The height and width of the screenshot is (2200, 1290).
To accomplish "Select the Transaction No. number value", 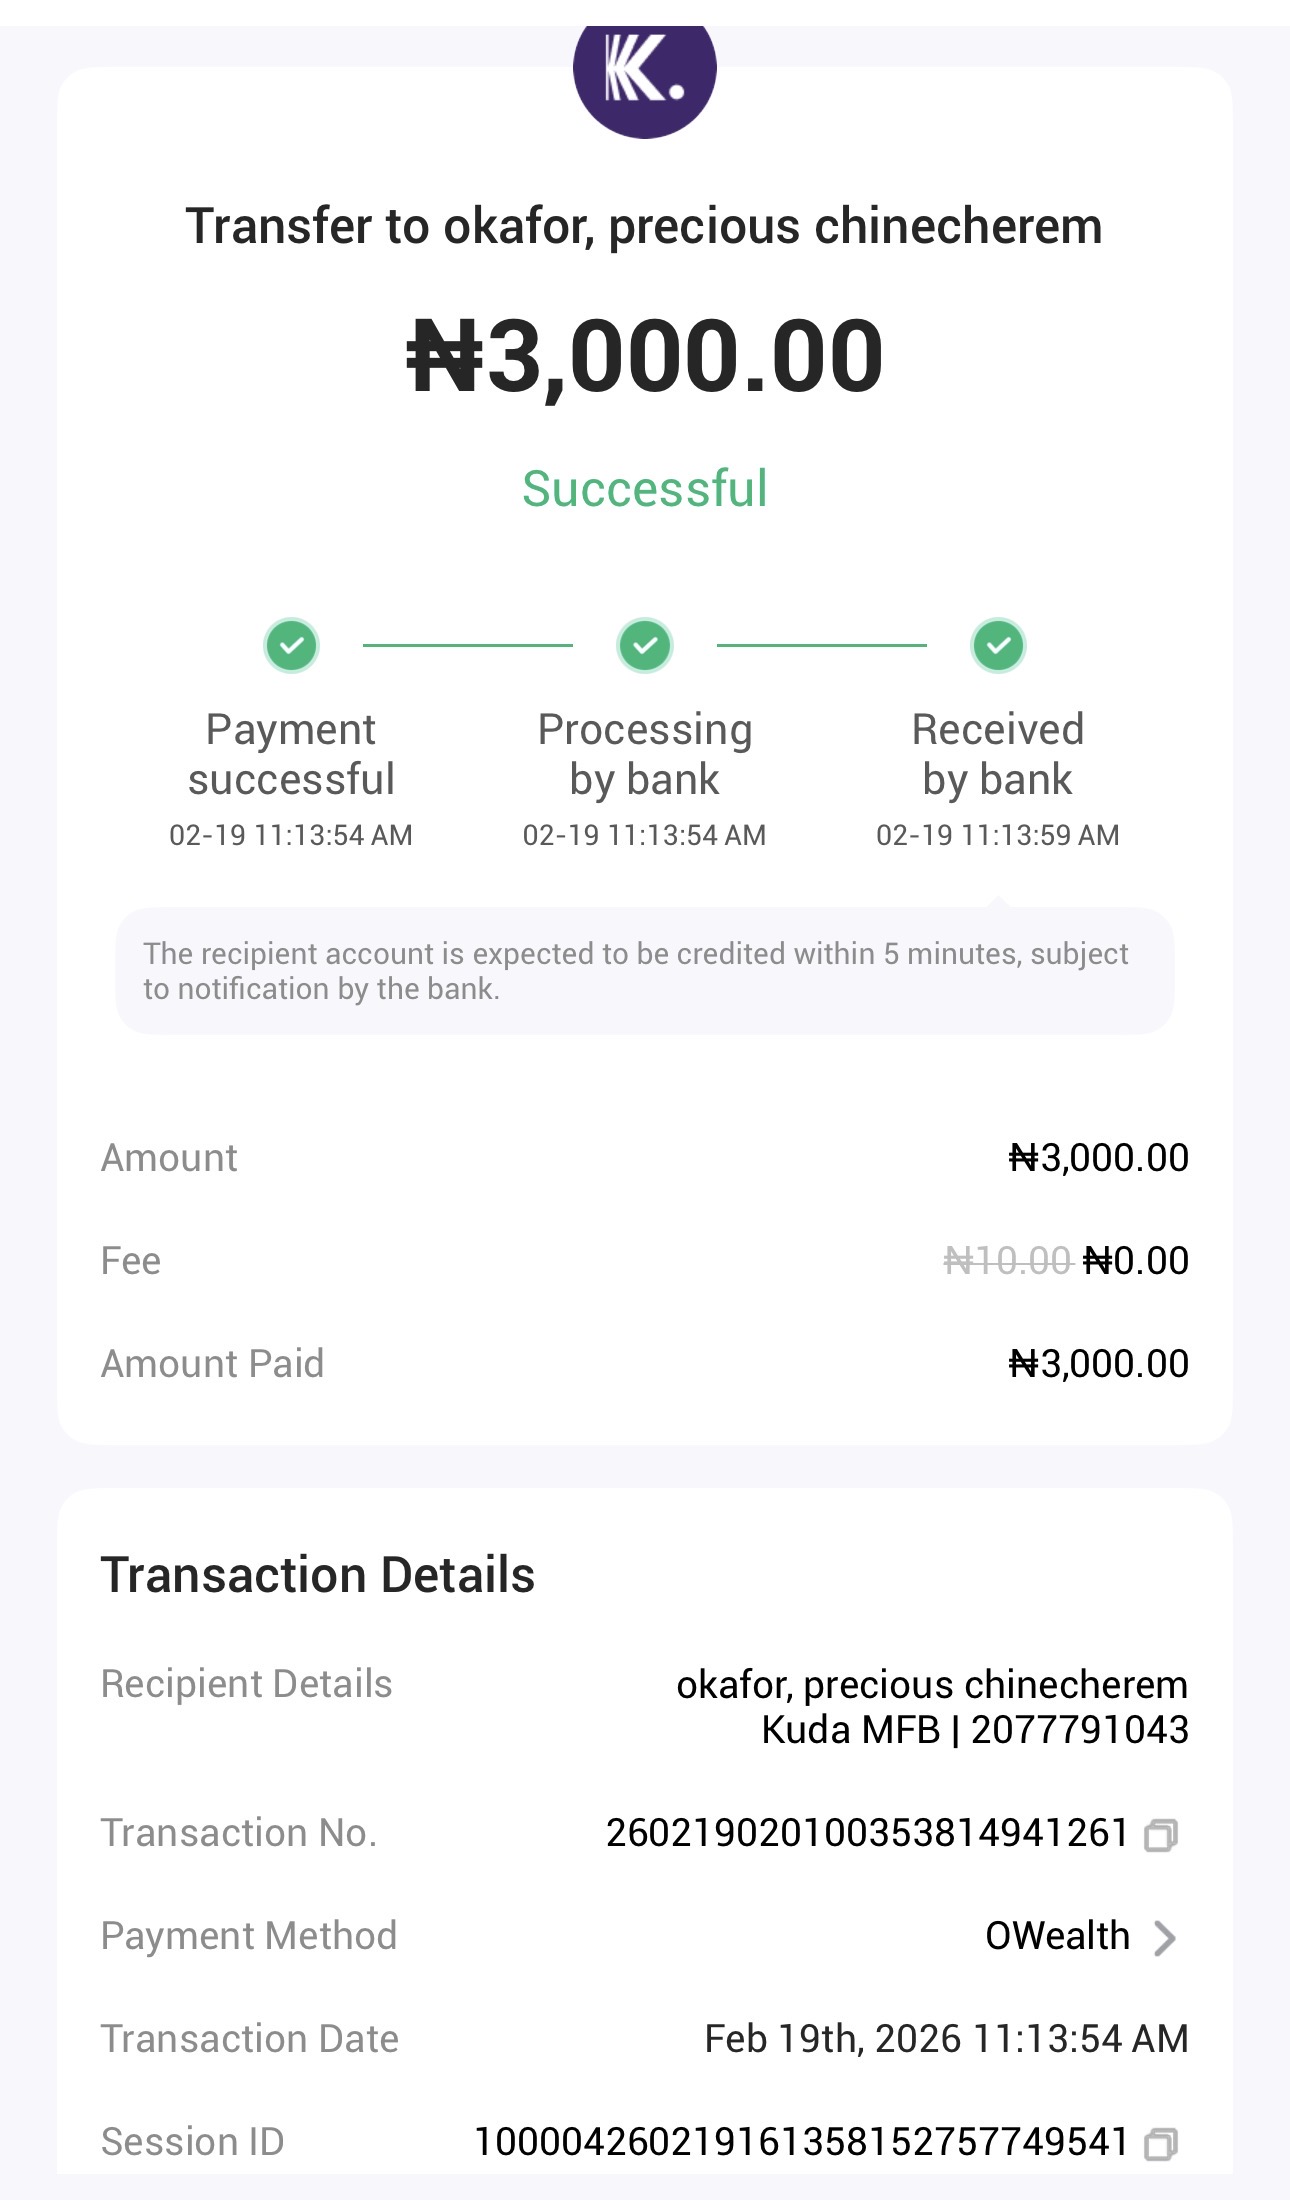I will 867,1833.
